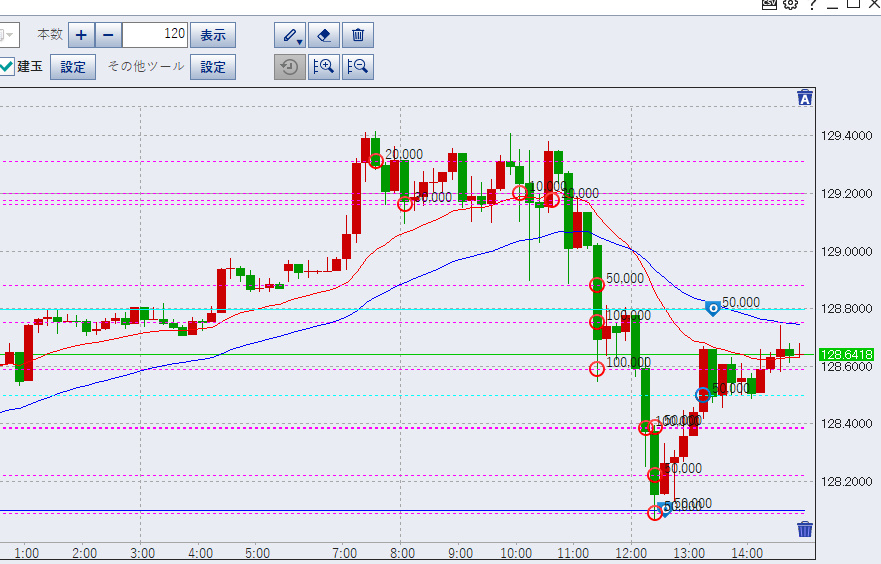Click the 表示 button
The width and height of the screenshot is (881, 564).
212,35
